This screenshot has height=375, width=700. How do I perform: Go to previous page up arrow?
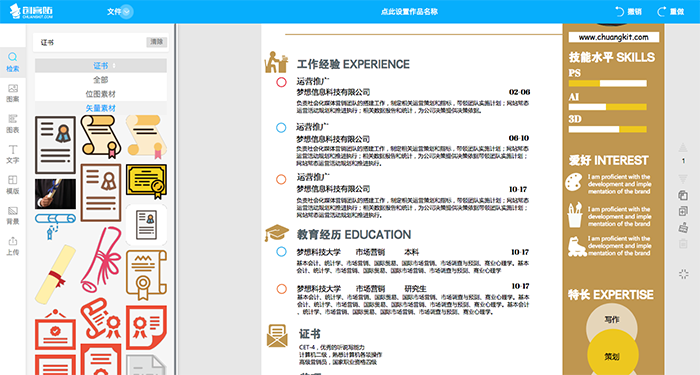683,147
